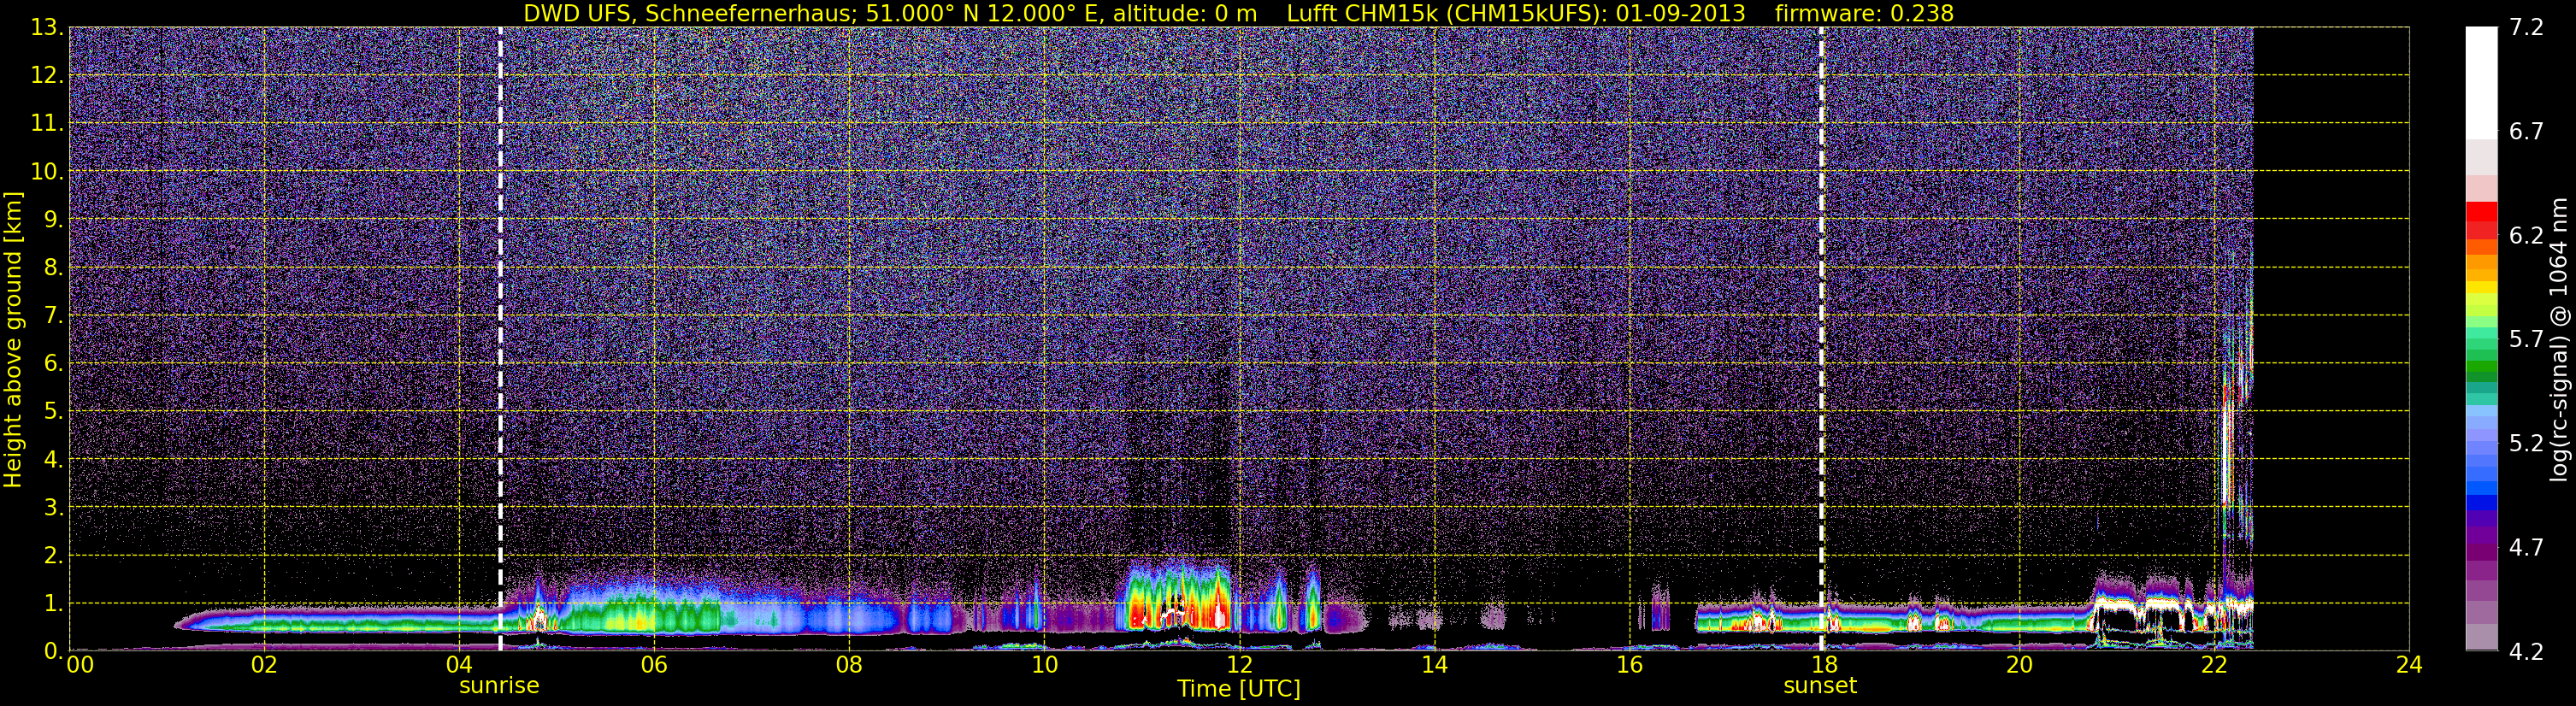
Task: Click the green segment of the colorbar
Action: coord(2481,365)
